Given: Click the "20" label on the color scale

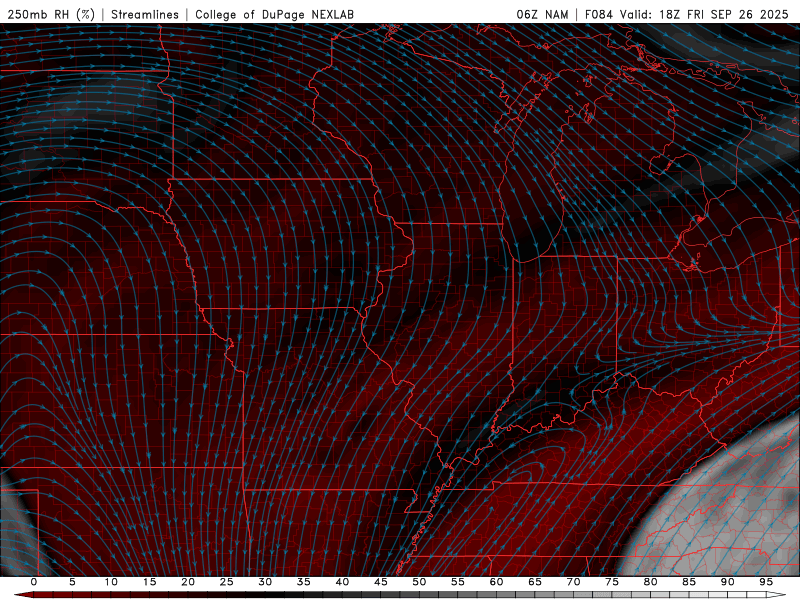Looking at the screenshot, I should click(x=188, y=582).
